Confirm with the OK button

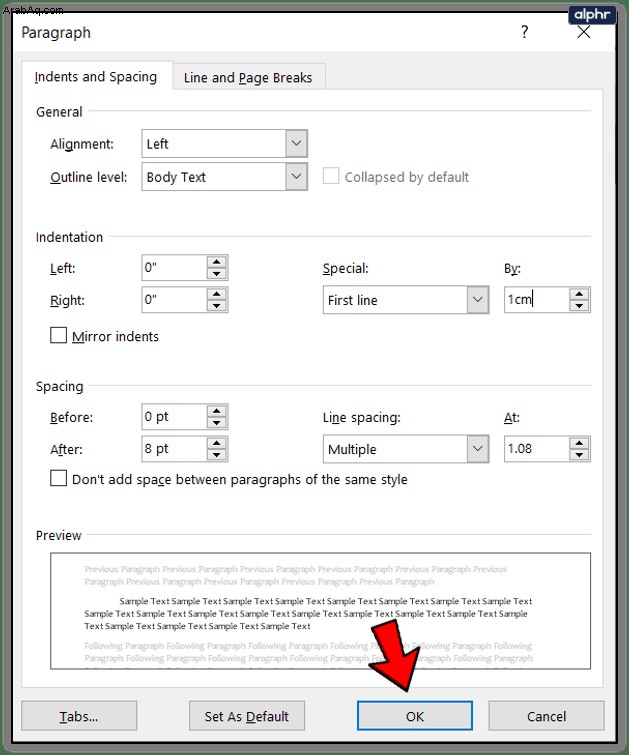(x=415, y=716)
